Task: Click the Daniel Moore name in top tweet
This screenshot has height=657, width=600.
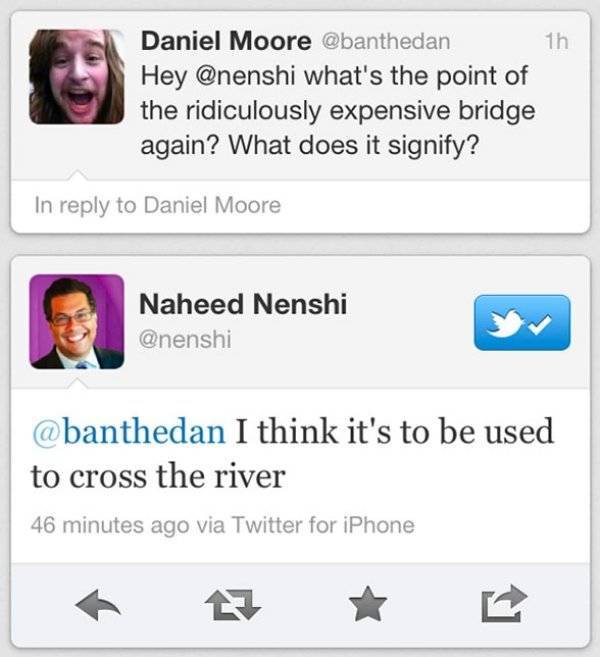Action: (x=226, y=41)
